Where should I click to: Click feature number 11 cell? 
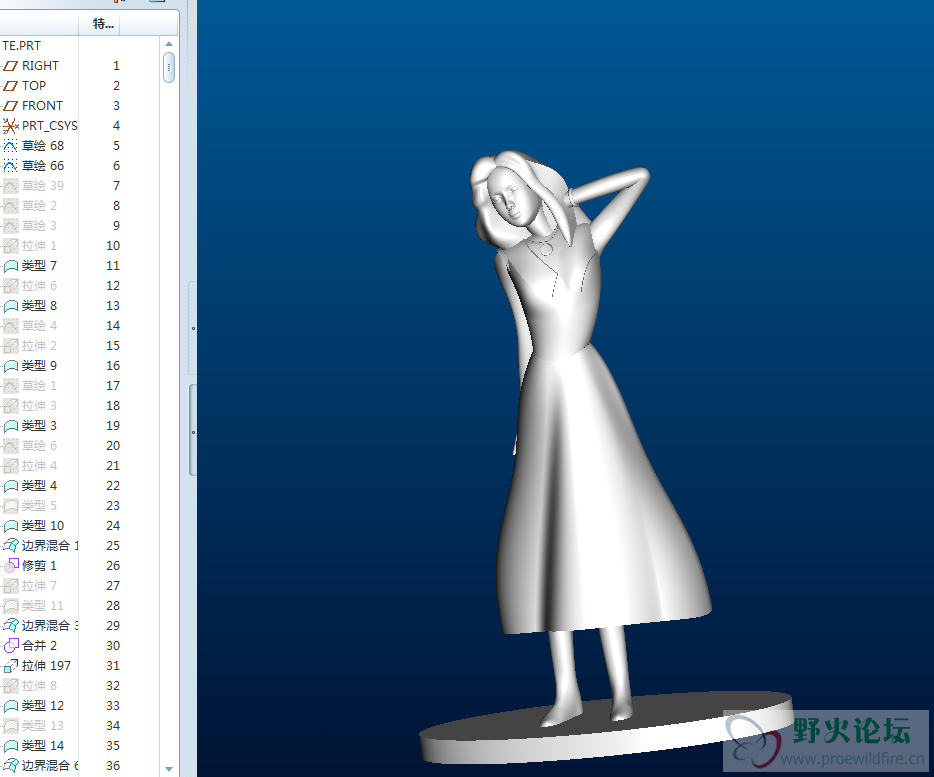[x=113, y=266]
